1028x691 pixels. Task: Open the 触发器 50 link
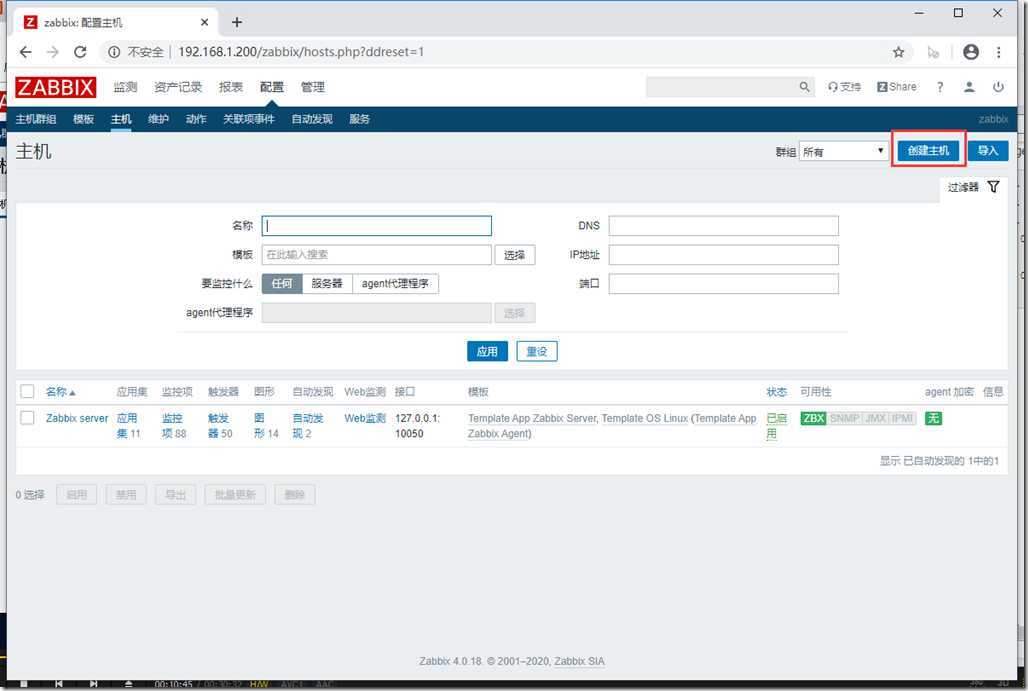[220, 425]
